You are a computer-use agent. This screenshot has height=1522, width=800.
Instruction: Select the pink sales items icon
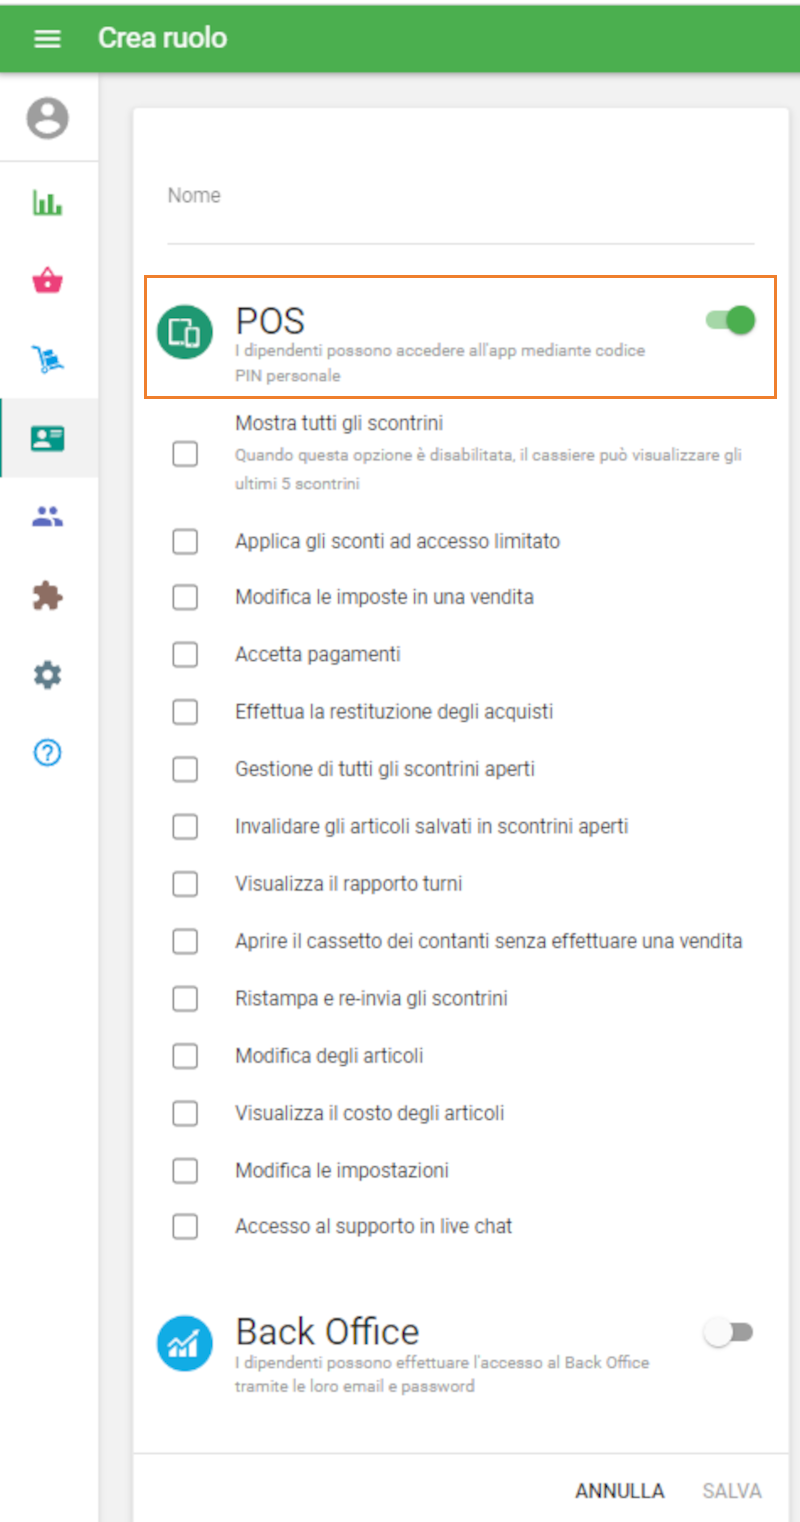pyautogui.click(x=47, y=280)
